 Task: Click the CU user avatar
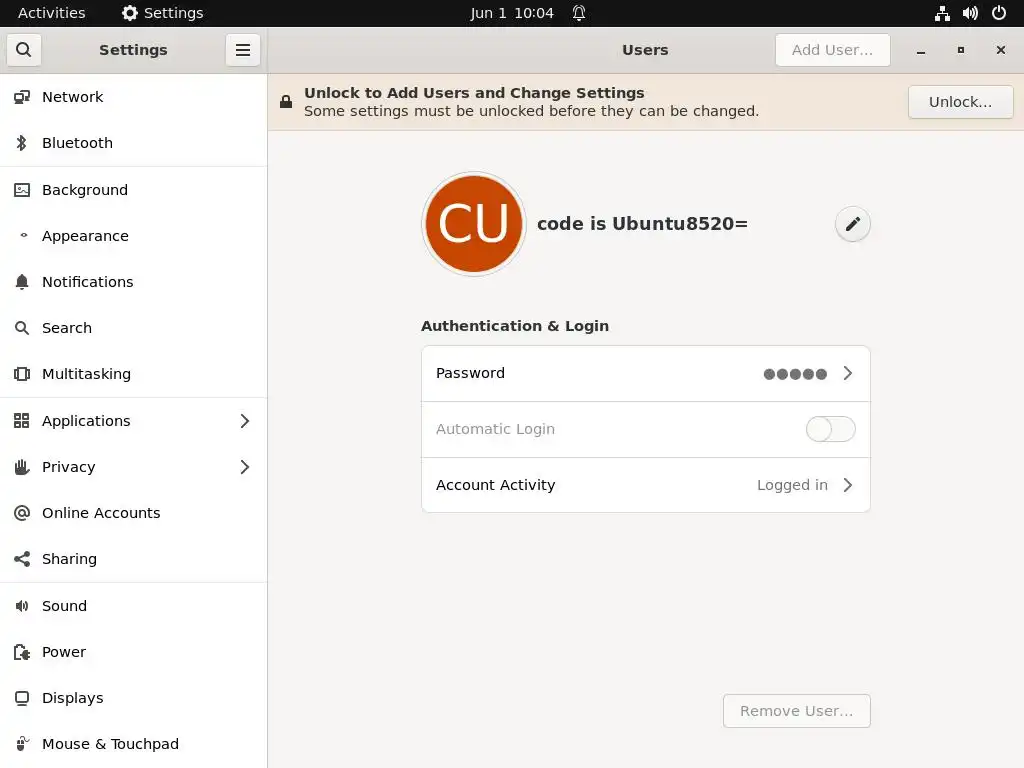point(473,224)
